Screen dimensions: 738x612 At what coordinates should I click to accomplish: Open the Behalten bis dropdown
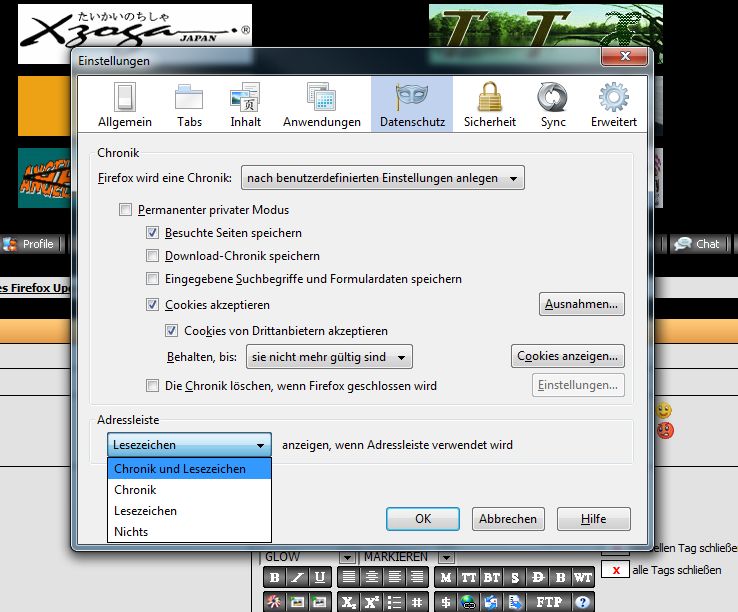[x=329, y=357]
